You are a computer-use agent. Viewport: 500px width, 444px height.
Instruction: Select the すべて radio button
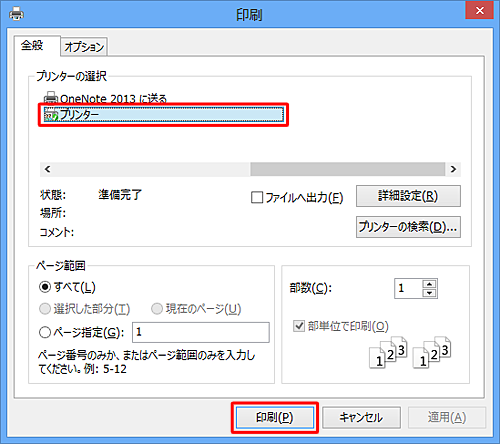(45, 287)
